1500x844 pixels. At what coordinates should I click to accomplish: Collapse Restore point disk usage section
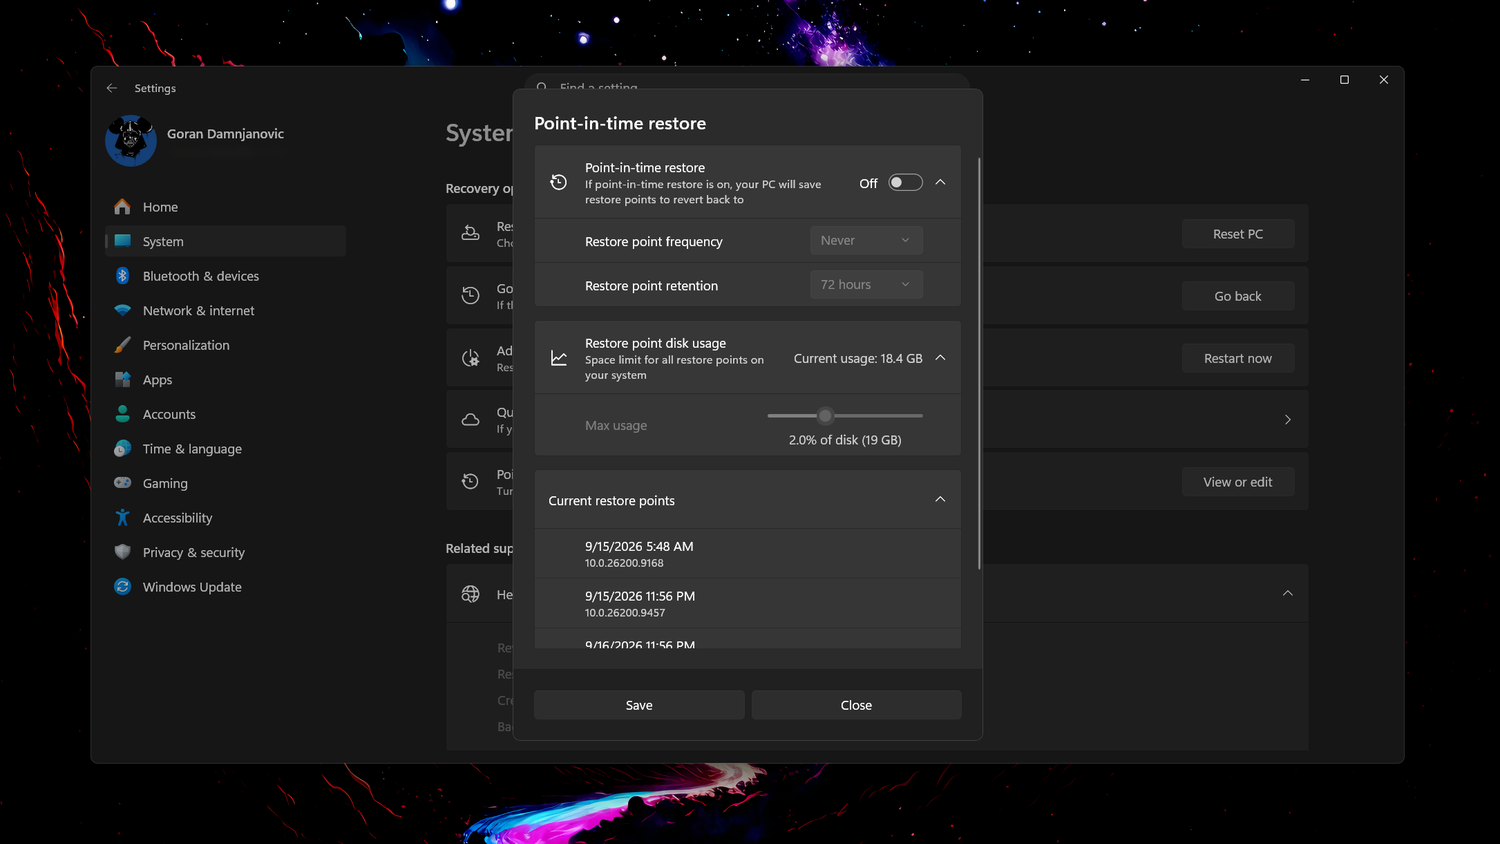coord(940,358)
